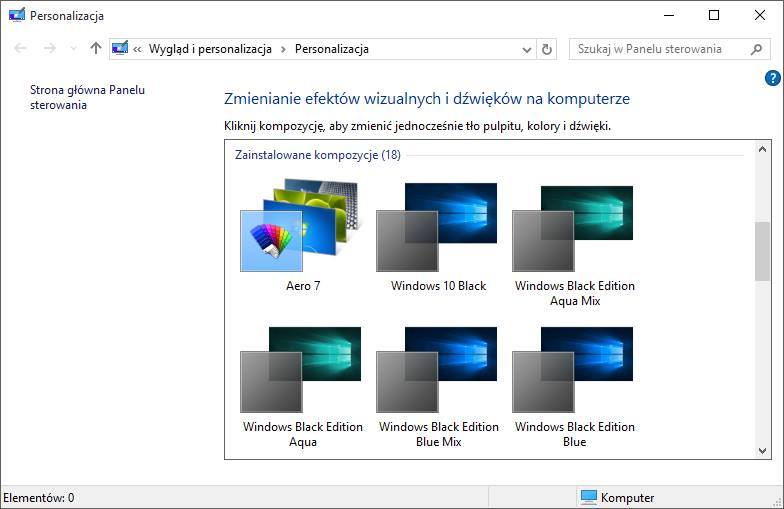
Task: Click the theme list scrollbar thumb
Action: (x=762, y=252)
